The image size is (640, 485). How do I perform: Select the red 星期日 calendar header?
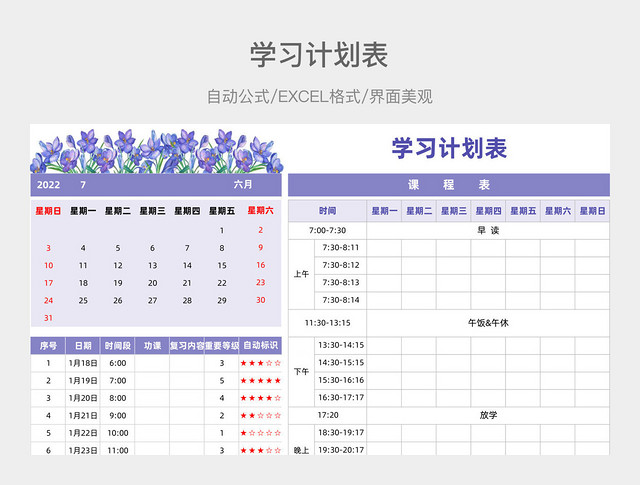tap(48, 211)
